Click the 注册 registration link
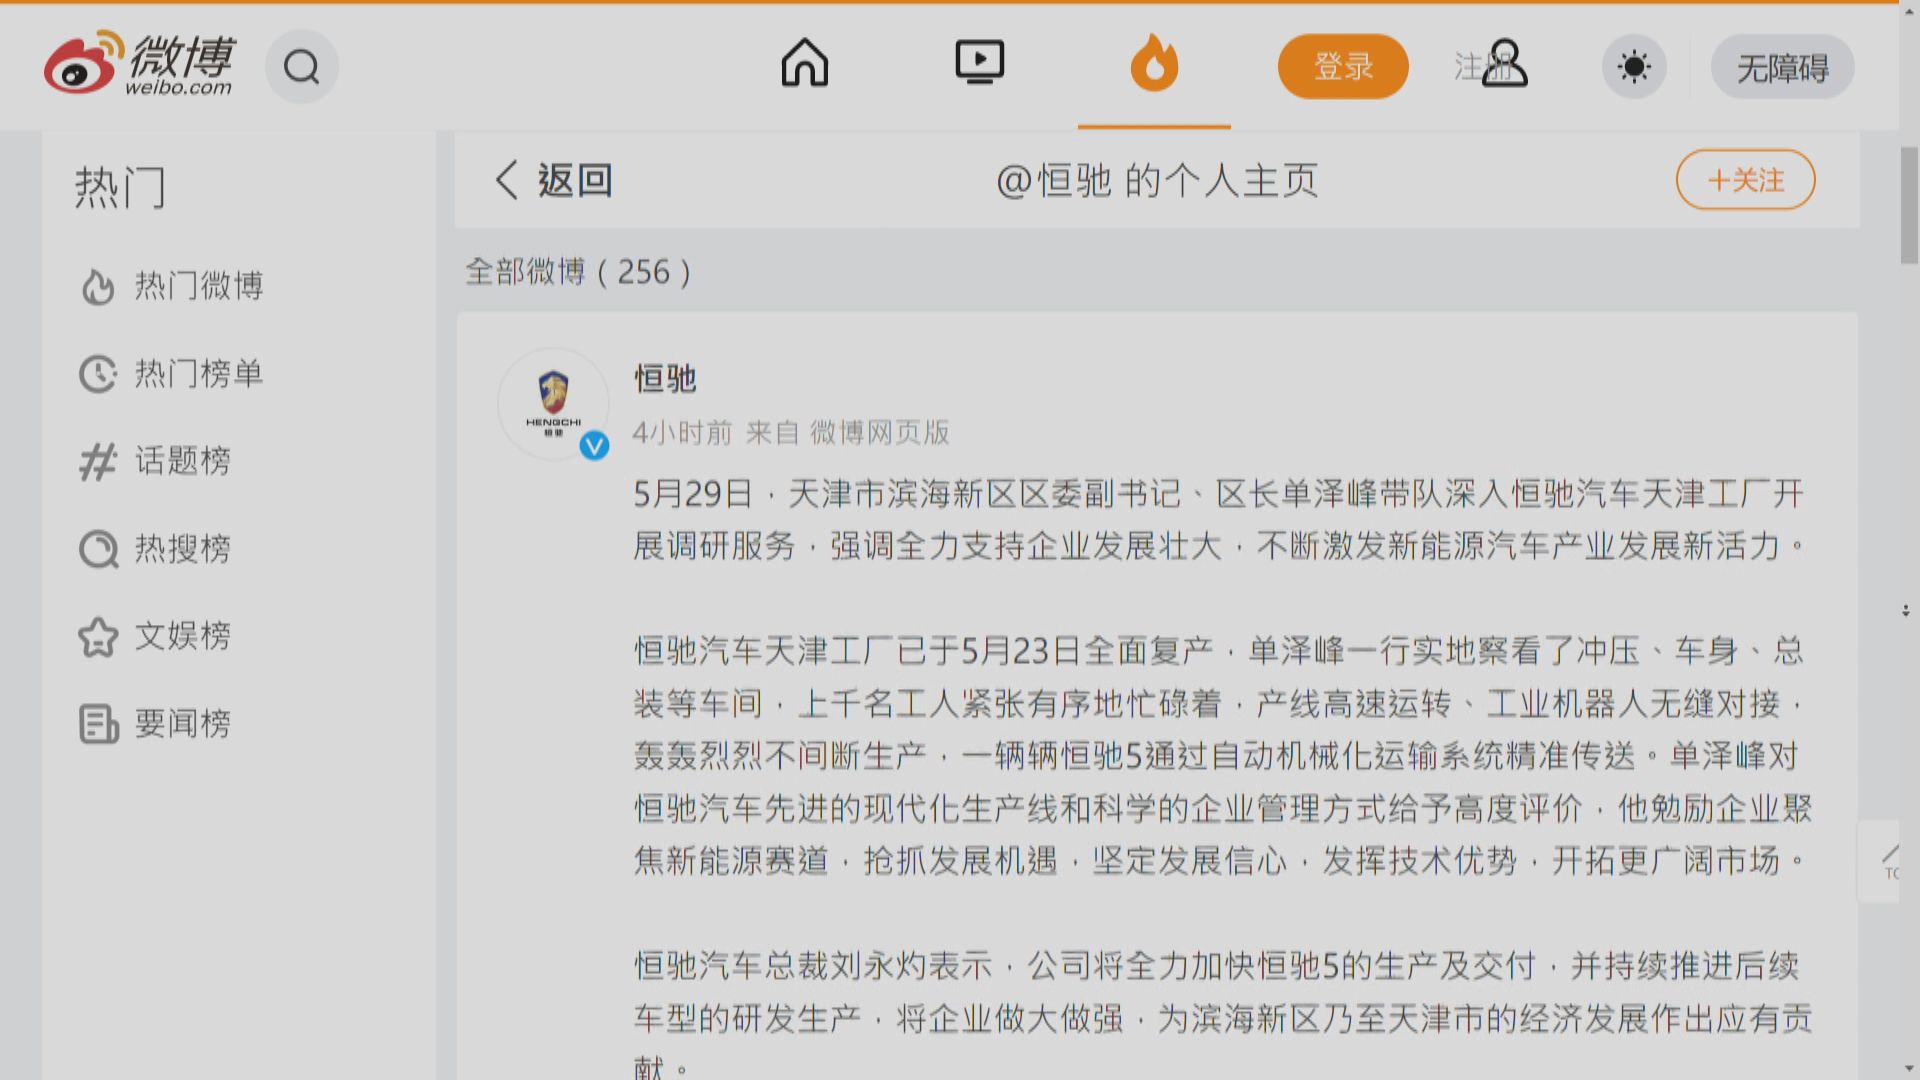 [1484, 67]
